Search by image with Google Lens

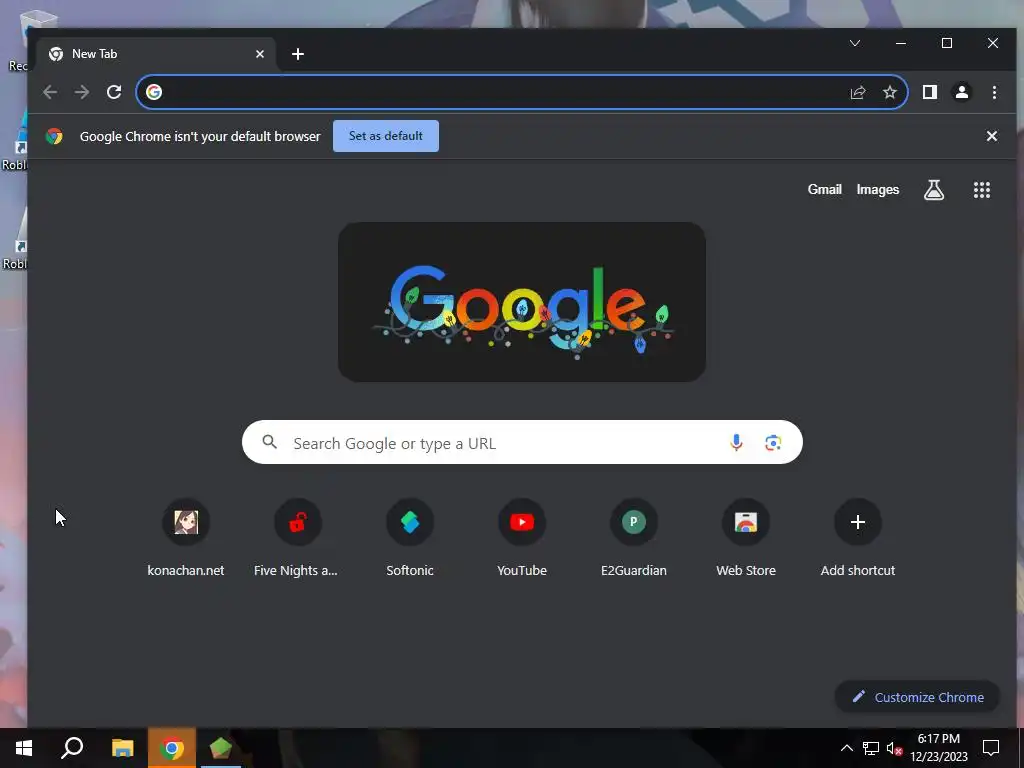(x=773, y=443)
